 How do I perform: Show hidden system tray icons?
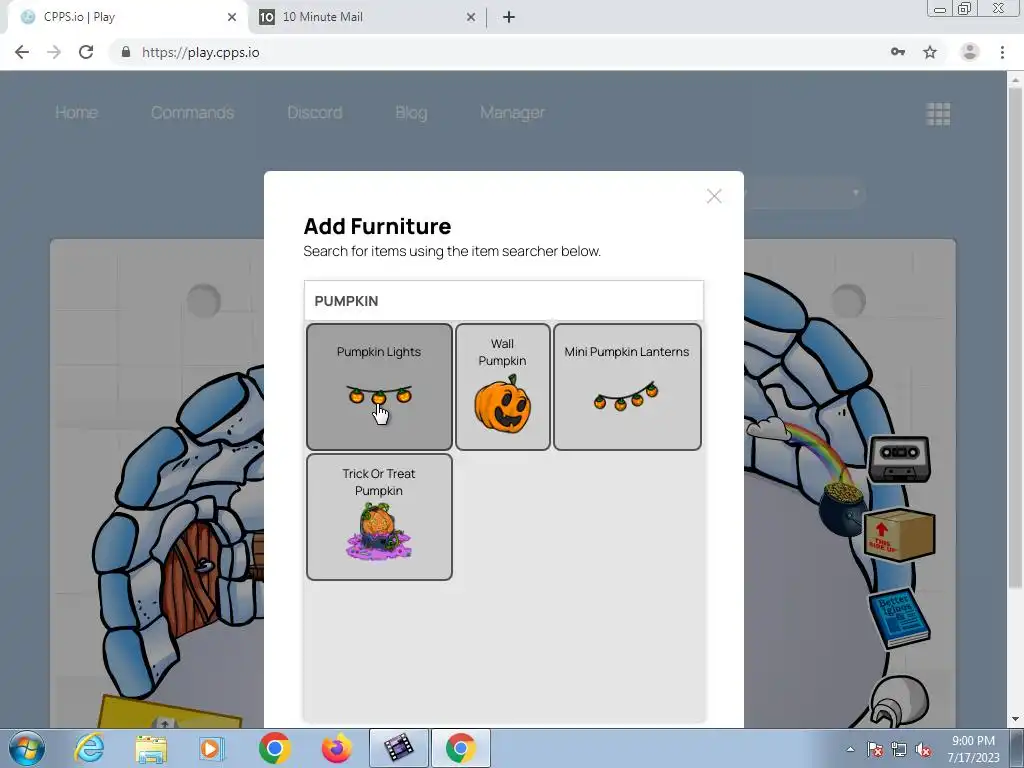(850, 749)
